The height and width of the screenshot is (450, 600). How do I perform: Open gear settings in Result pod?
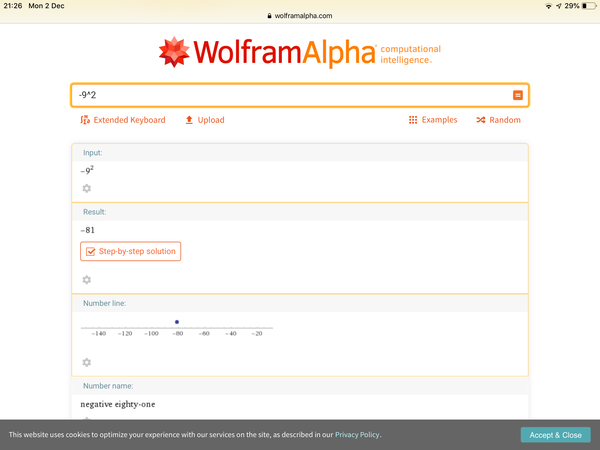(87, 280)
